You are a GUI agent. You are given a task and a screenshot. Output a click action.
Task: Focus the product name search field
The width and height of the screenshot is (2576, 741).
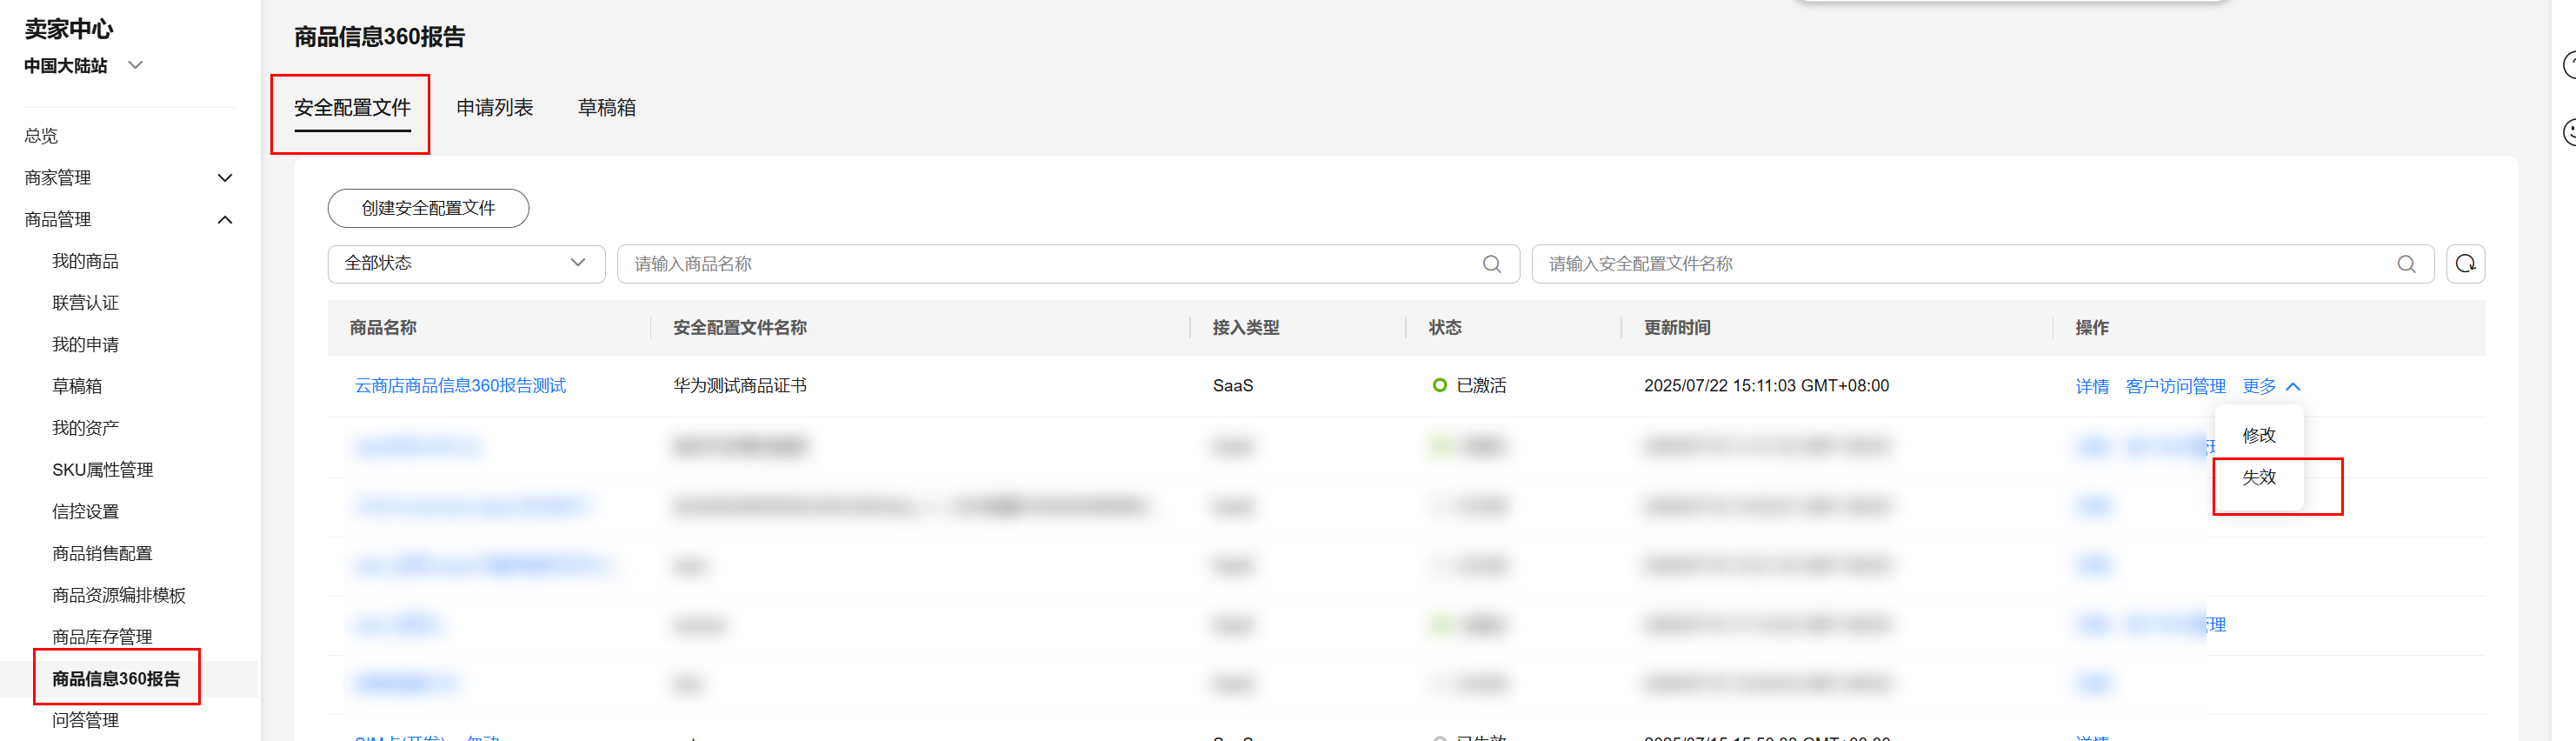pyautogui.click(x=1067, y=264)
